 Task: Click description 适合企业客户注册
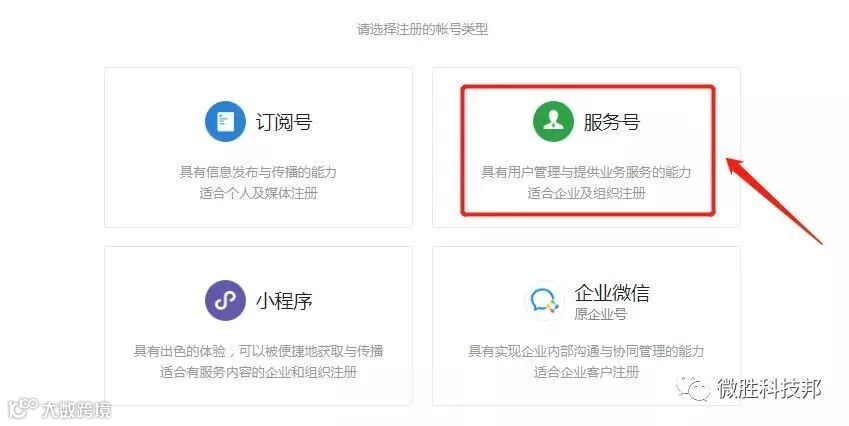click(x=586, y=372)
